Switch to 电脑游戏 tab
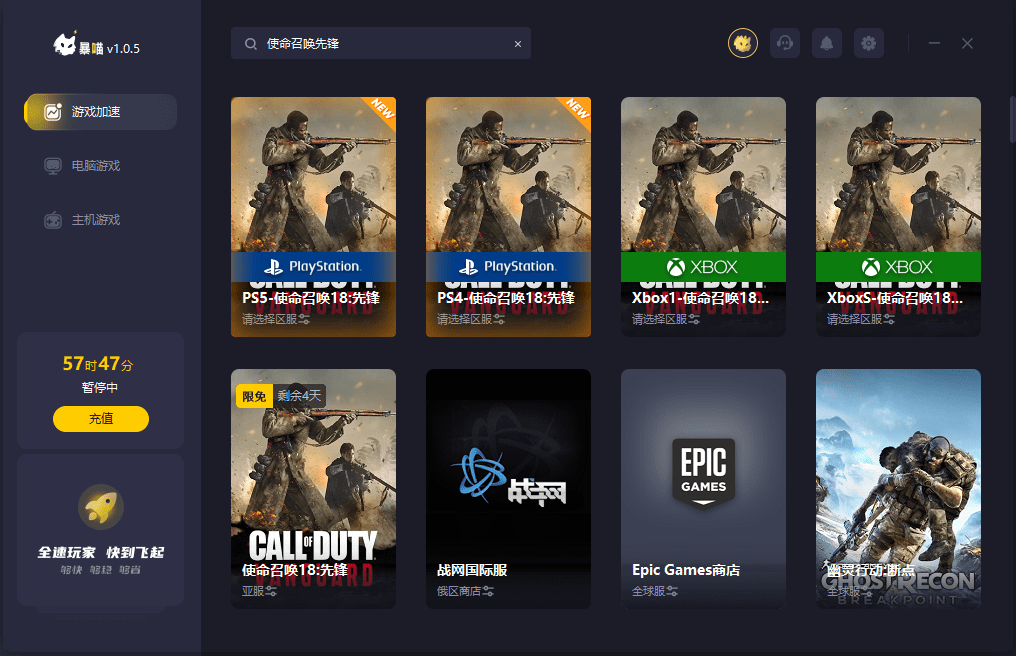1016x656 pixels. click(x=95, y=166)
